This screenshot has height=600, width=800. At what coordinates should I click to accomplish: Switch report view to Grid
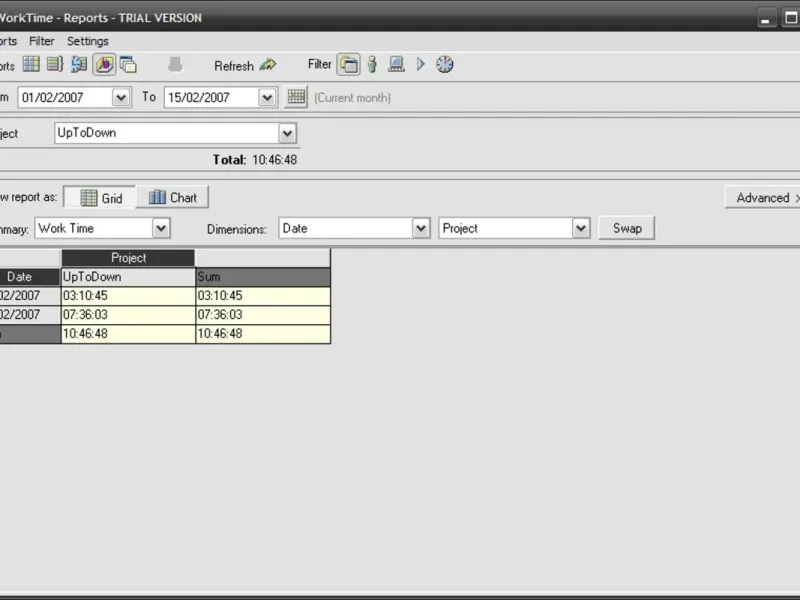click(x=100, y=197)
